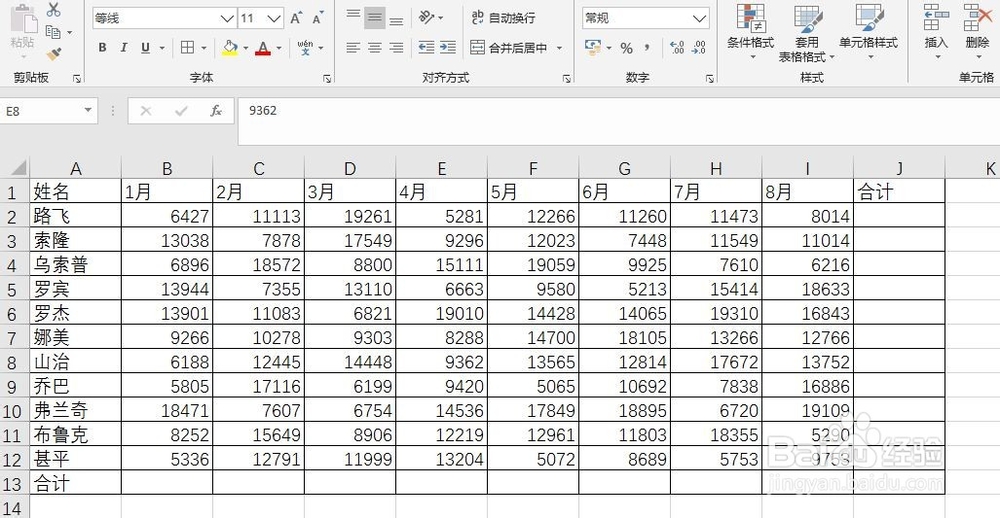This screenshot has height=518, width=1000.
Task: Apply accounting number format icon
Action: coord(593,47)
